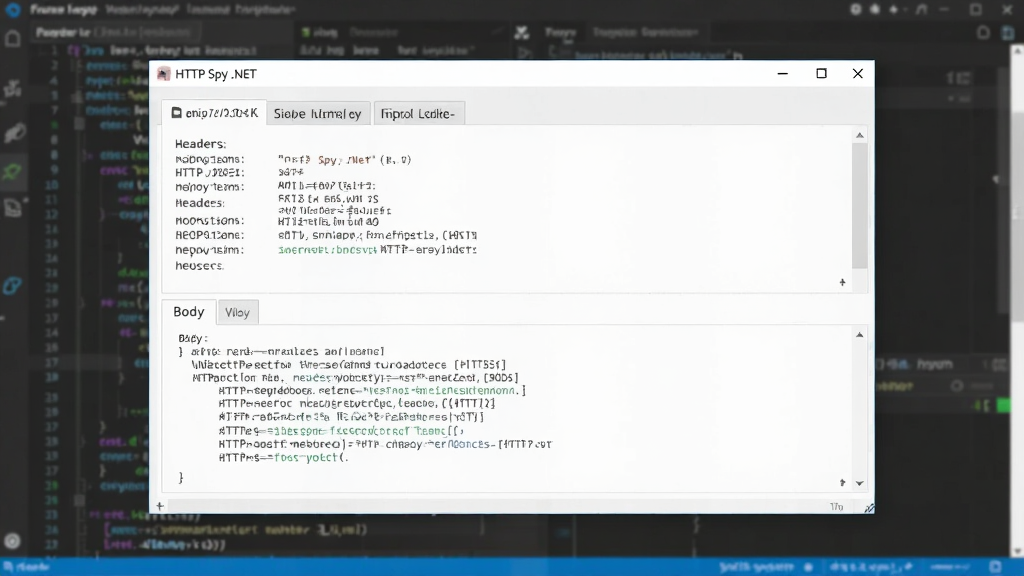1024x576 pixels.
Task: Click the editor's right scrollbar down arrow
Action: point(1017,552)
